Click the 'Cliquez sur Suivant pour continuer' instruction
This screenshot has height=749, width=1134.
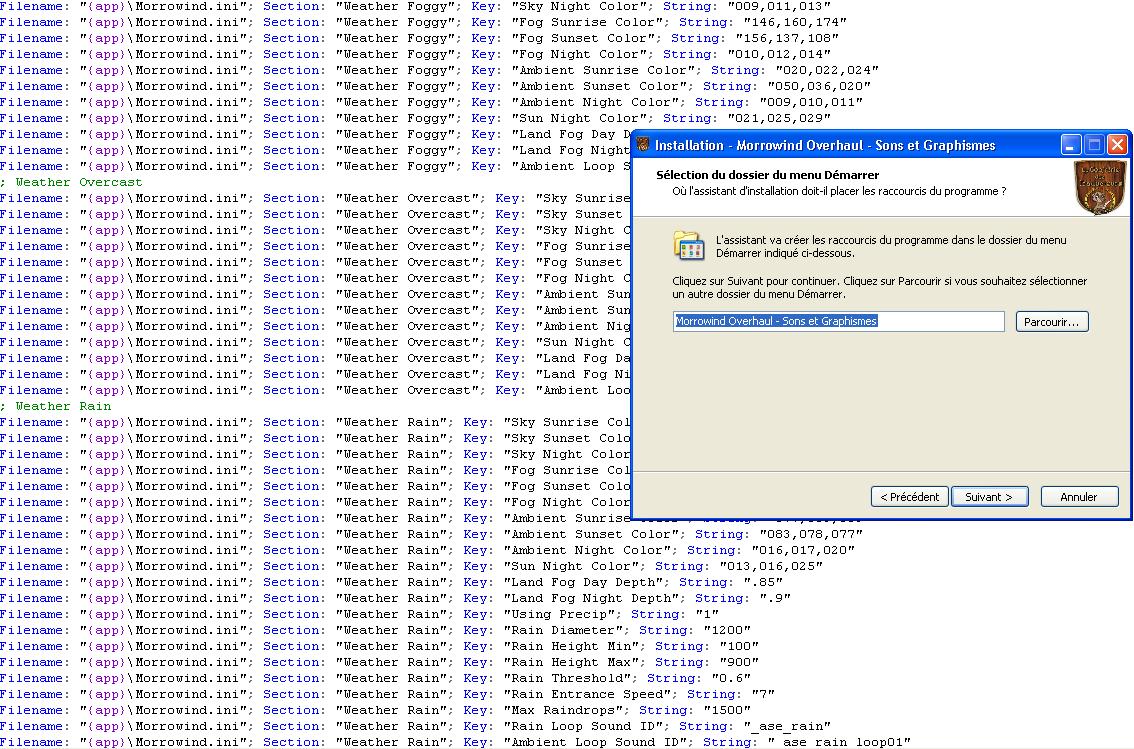coord(879,287)
